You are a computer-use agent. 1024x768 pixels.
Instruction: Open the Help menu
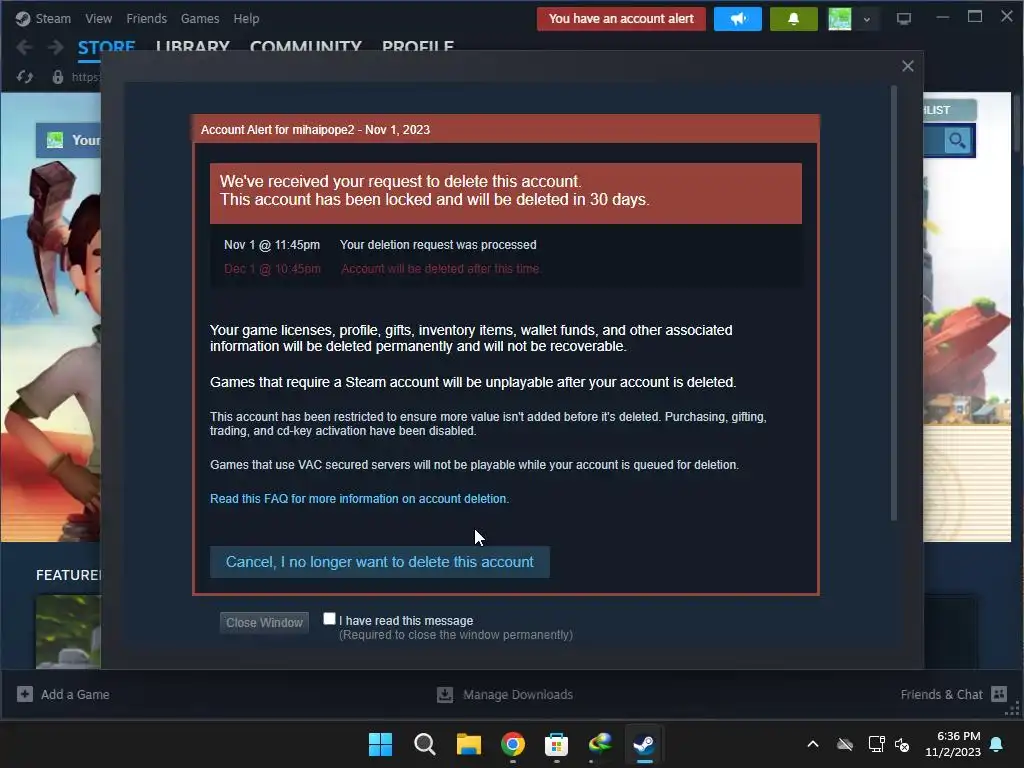[246, 19]
